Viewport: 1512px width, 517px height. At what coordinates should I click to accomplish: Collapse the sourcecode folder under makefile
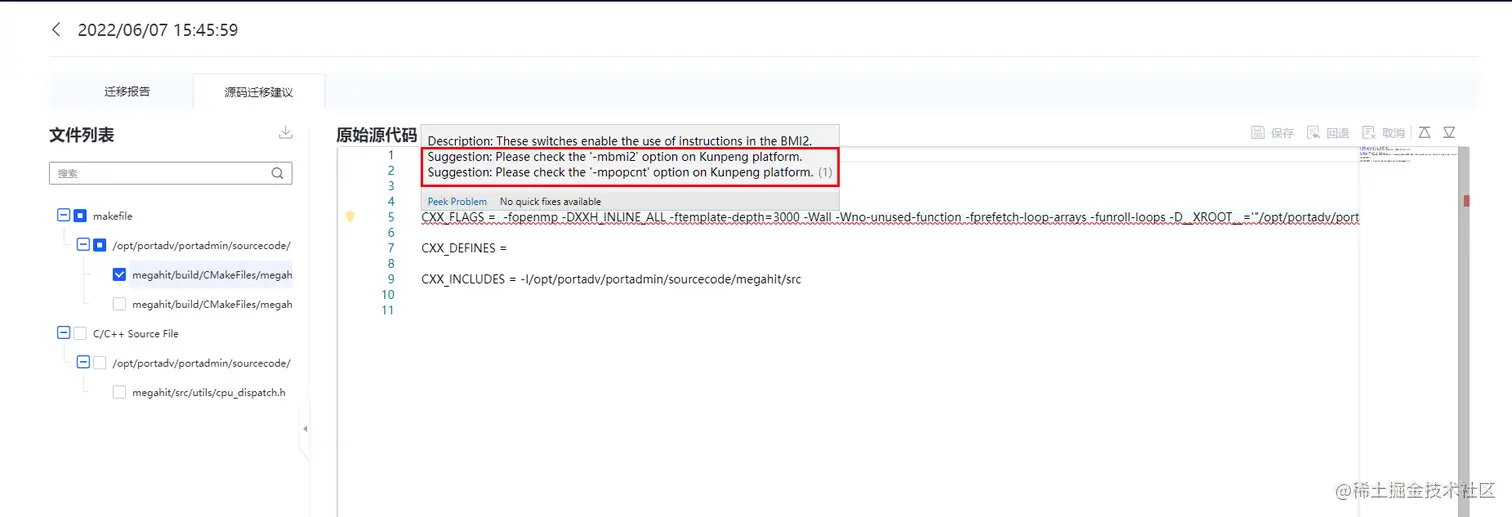pyautogui.click(x=83, y=244)
